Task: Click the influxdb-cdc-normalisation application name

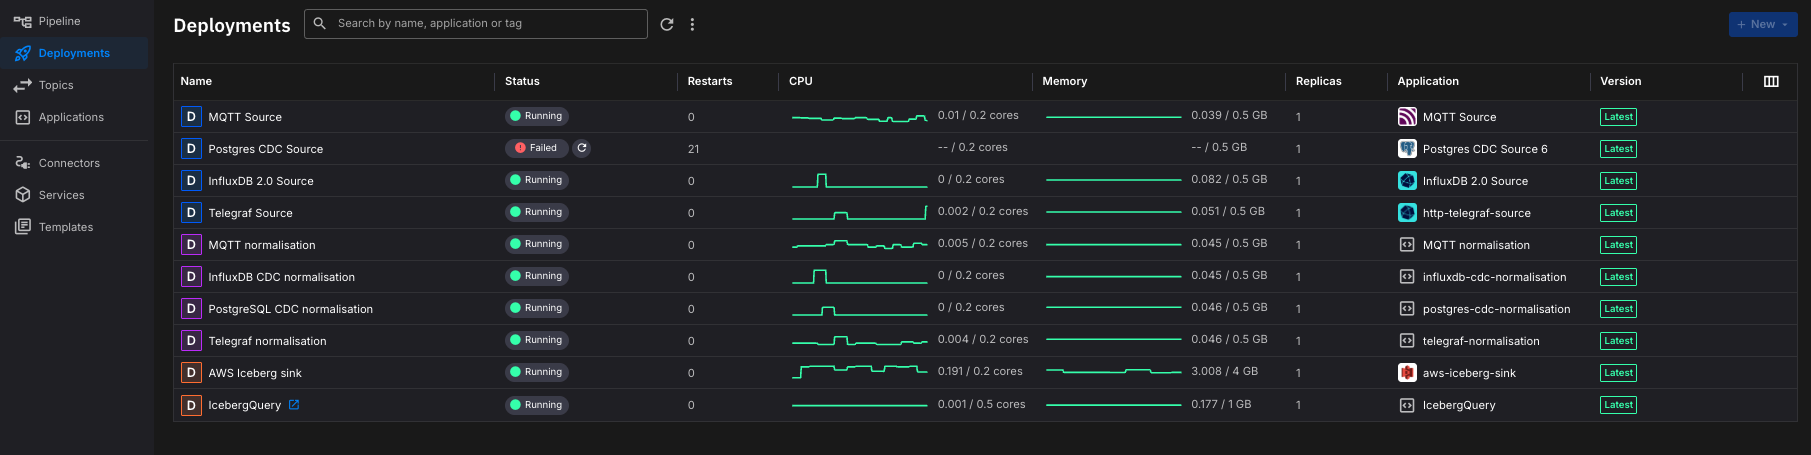Action: click(1494, 277)
